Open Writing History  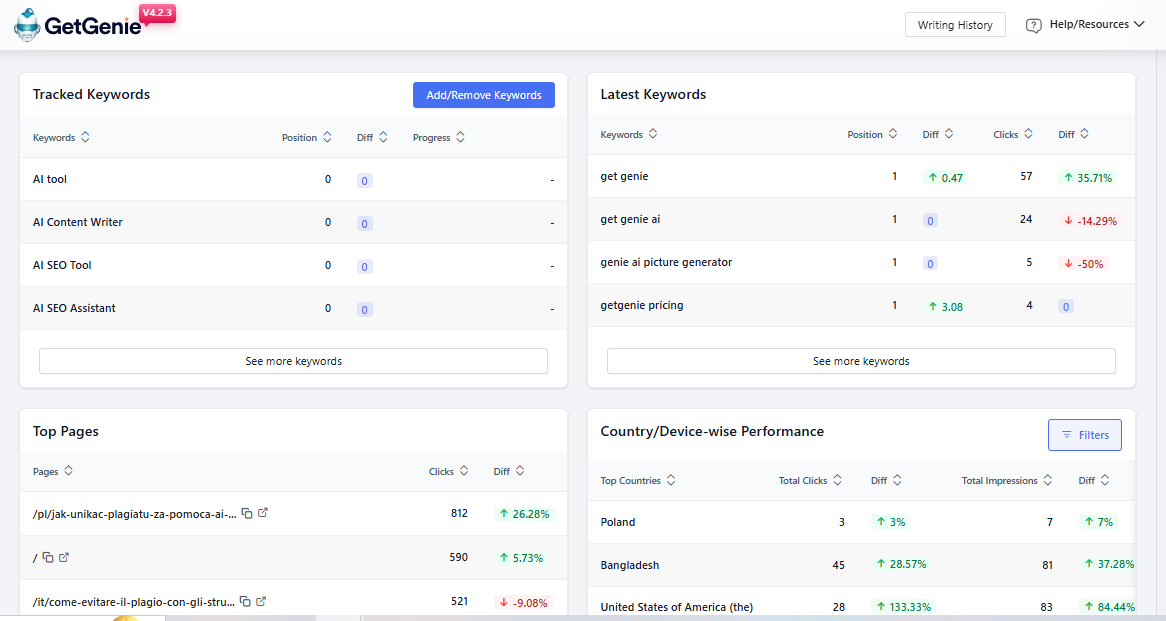955,24
